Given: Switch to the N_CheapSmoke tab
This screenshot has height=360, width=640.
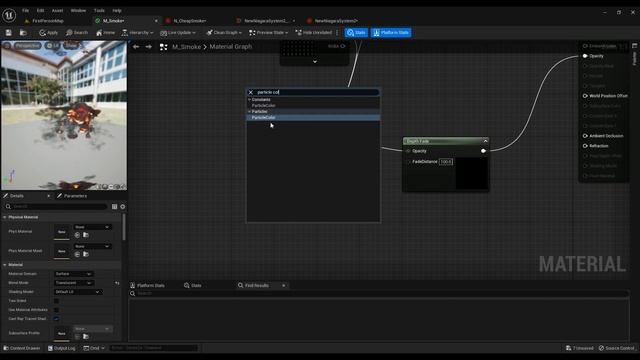Looking at the screenshot, I should (x=190, y=21).
